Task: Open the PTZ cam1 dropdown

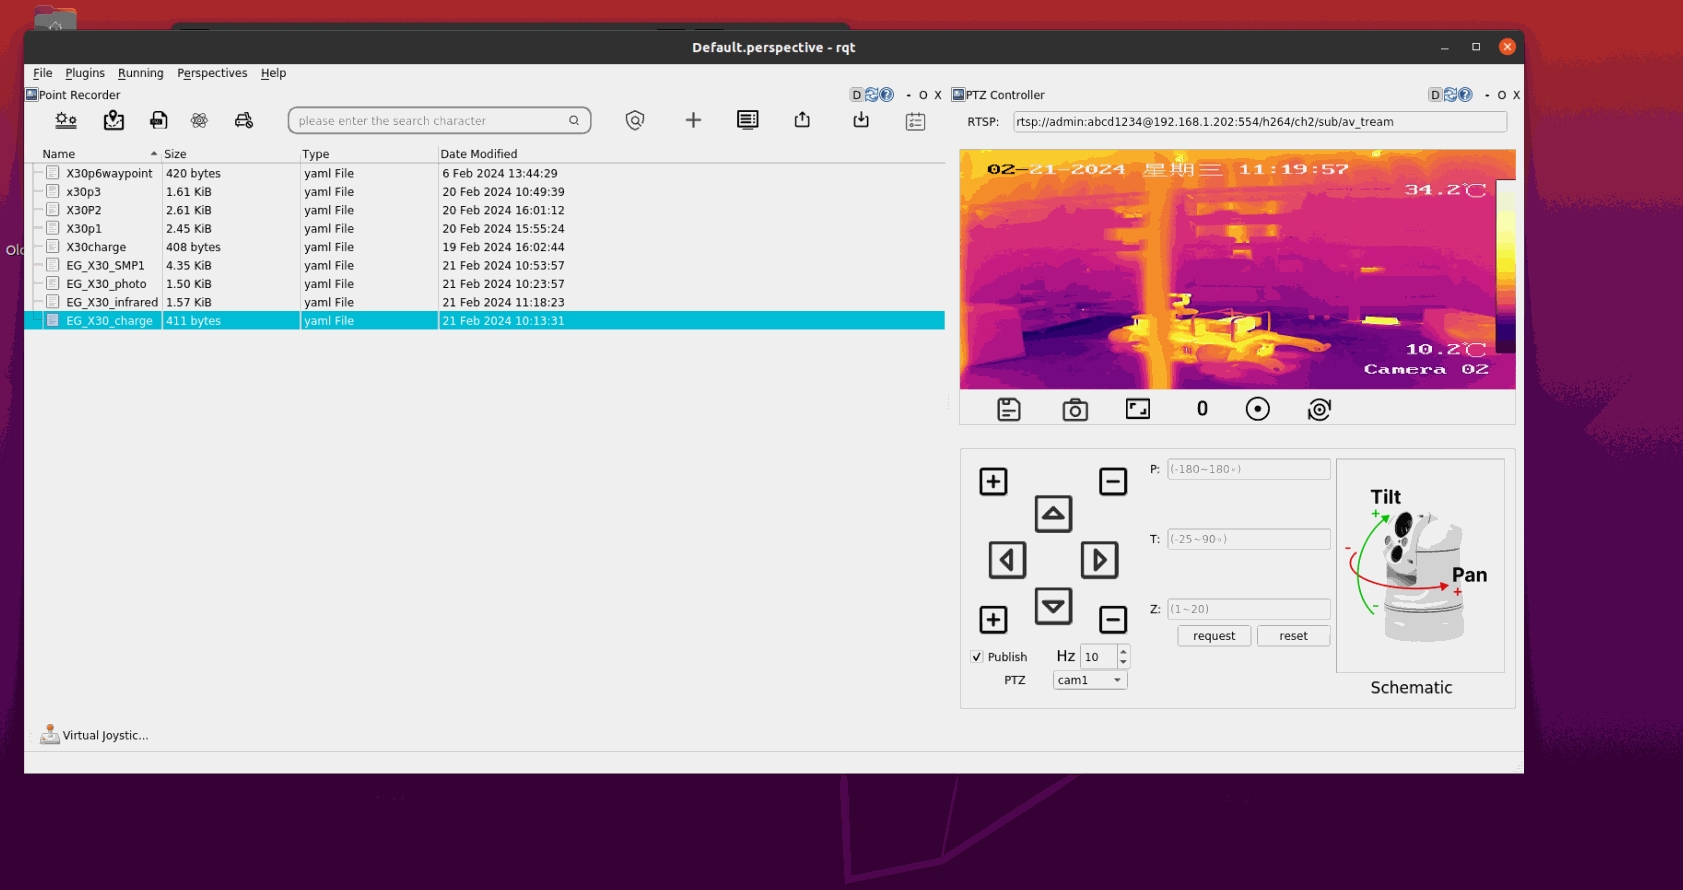Action: [x=1089, y=680]
